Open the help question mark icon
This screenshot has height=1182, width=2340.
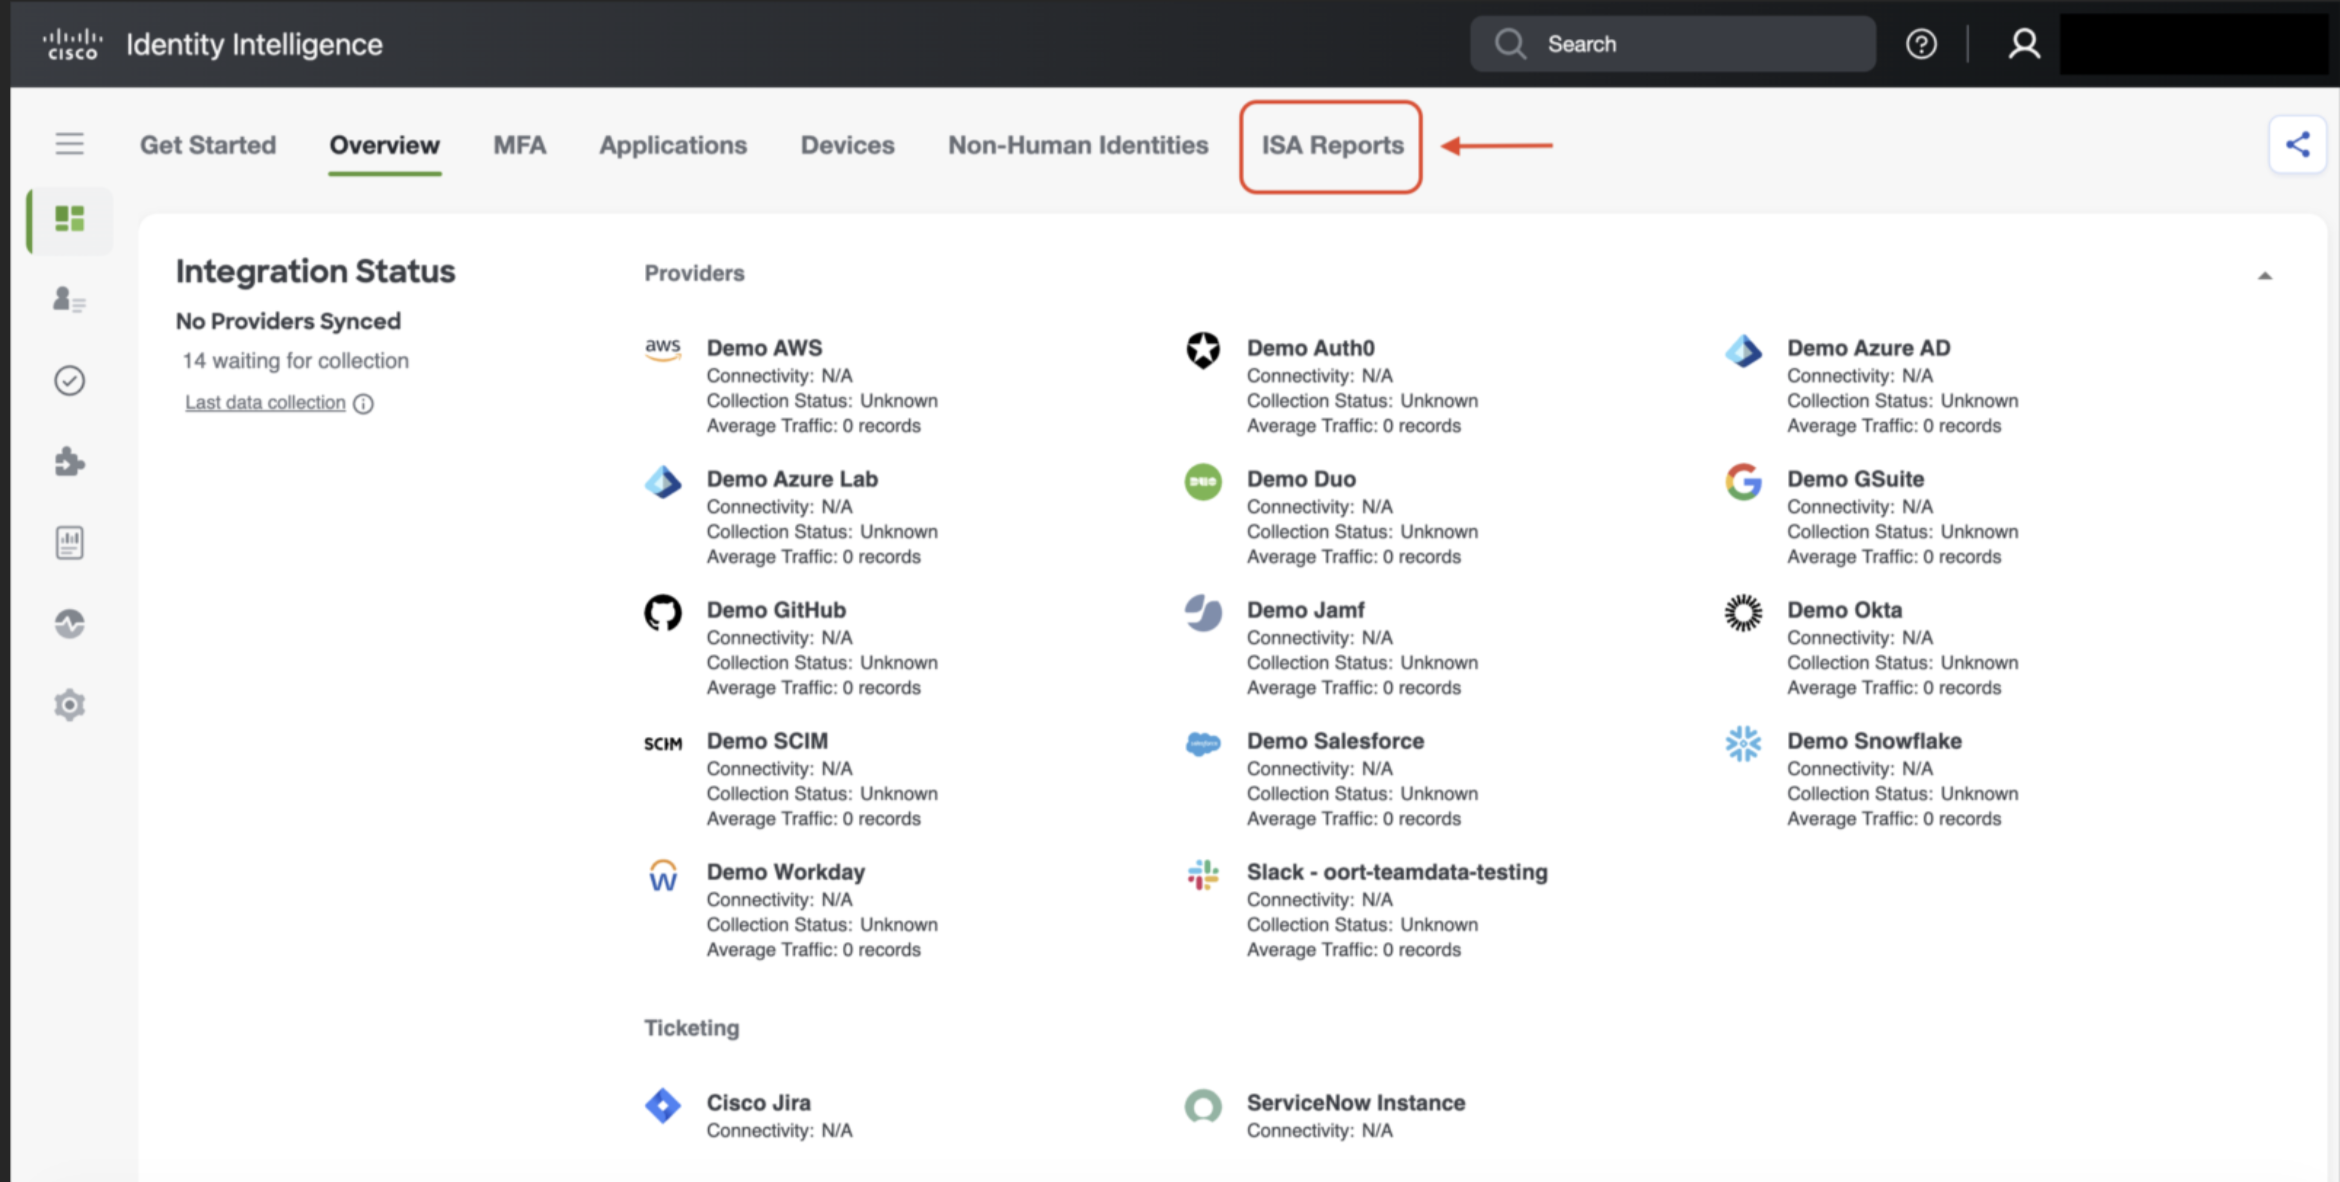pos(1921,44)
